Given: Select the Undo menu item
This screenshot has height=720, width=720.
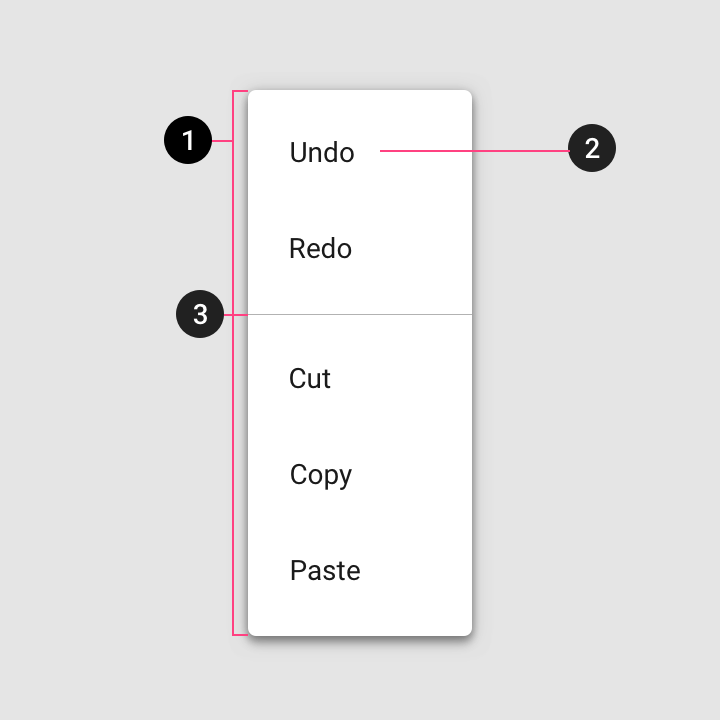Looking at the screenshot, I should (360, 152).
